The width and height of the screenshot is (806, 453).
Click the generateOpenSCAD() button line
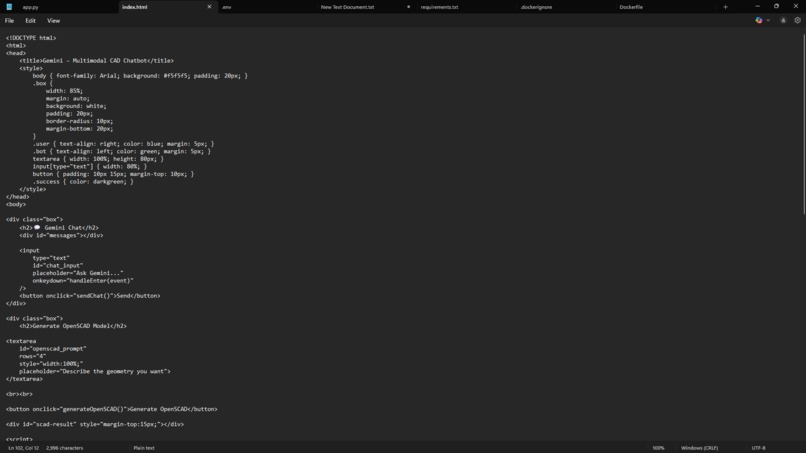[112, 409]
